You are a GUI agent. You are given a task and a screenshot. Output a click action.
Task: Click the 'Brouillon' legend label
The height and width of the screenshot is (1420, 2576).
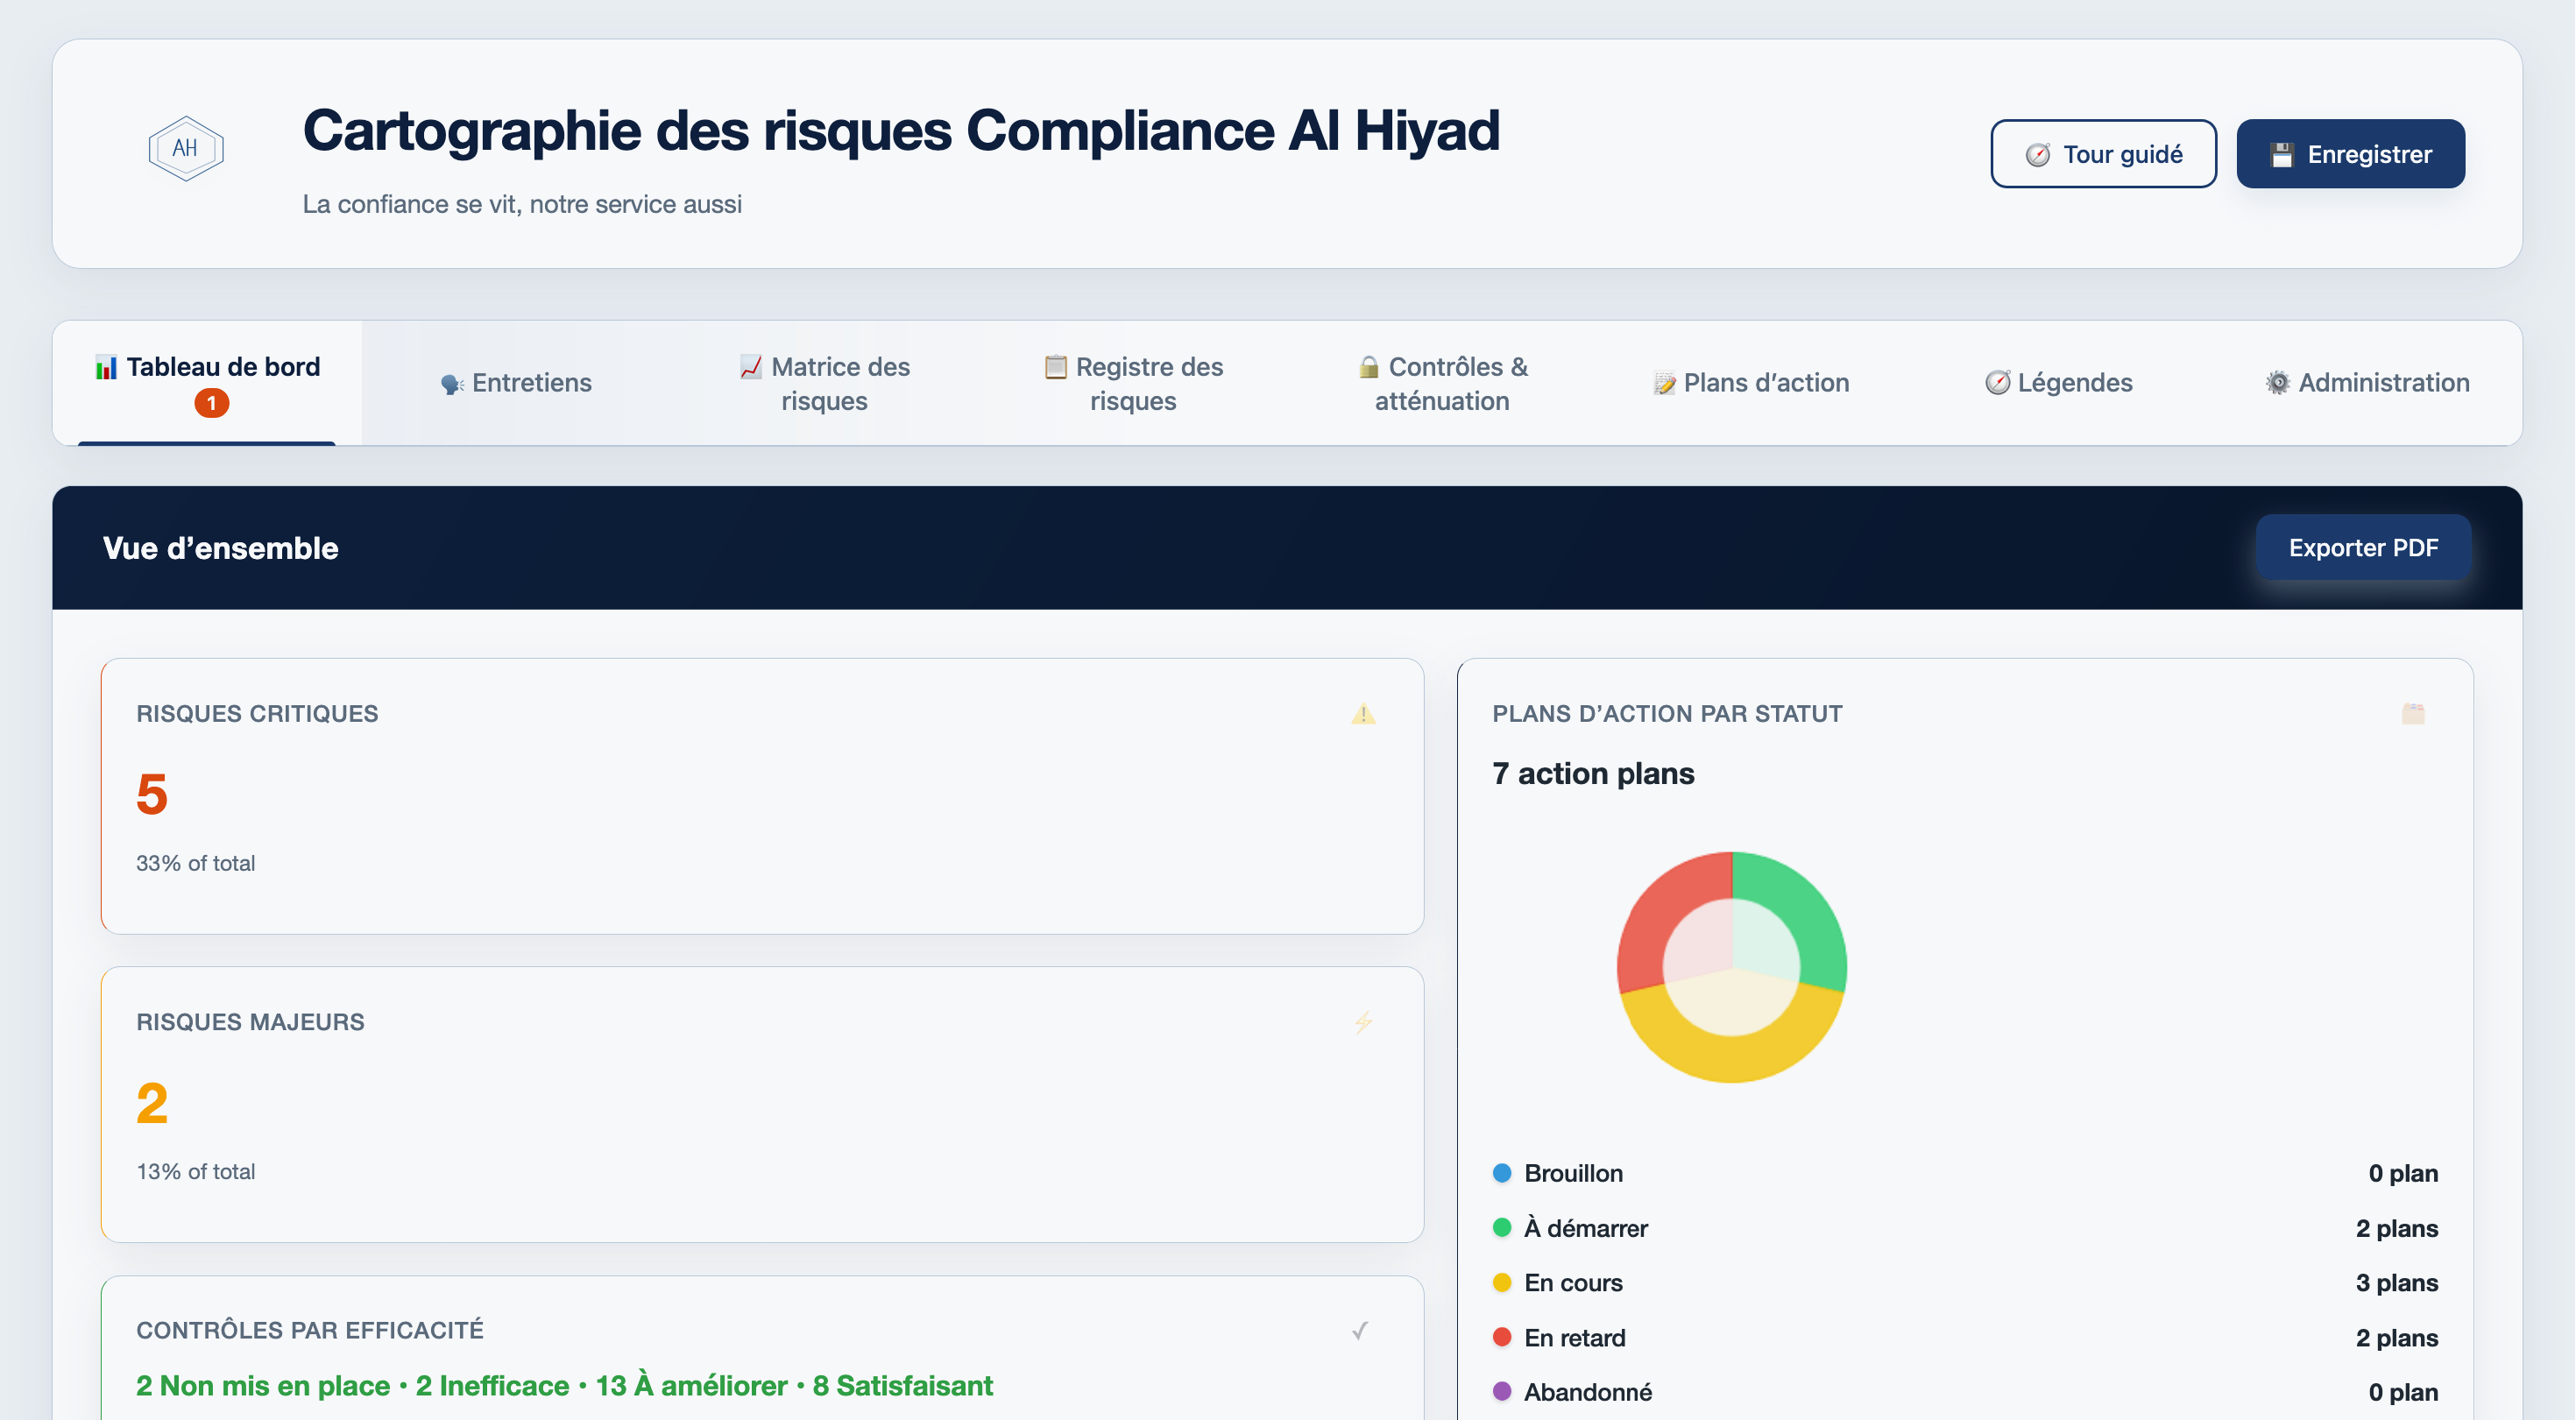pos(1573,1174)
